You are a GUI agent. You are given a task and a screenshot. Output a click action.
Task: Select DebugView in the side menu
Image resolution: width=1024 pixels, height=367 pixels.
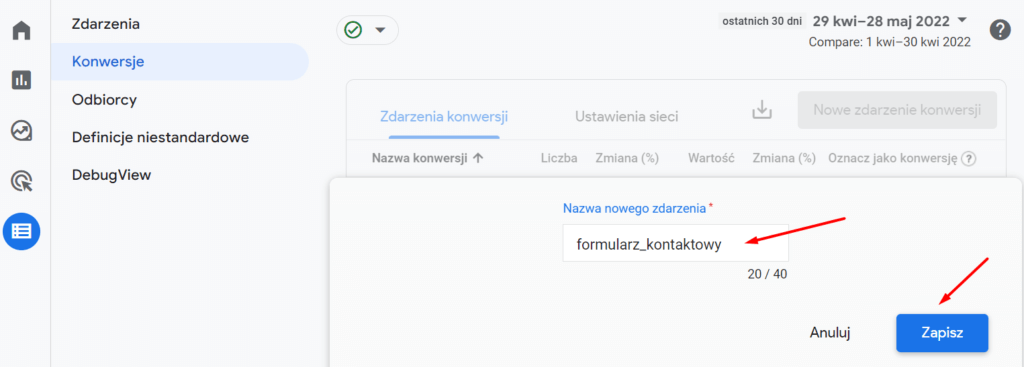[x=112, y=175]
